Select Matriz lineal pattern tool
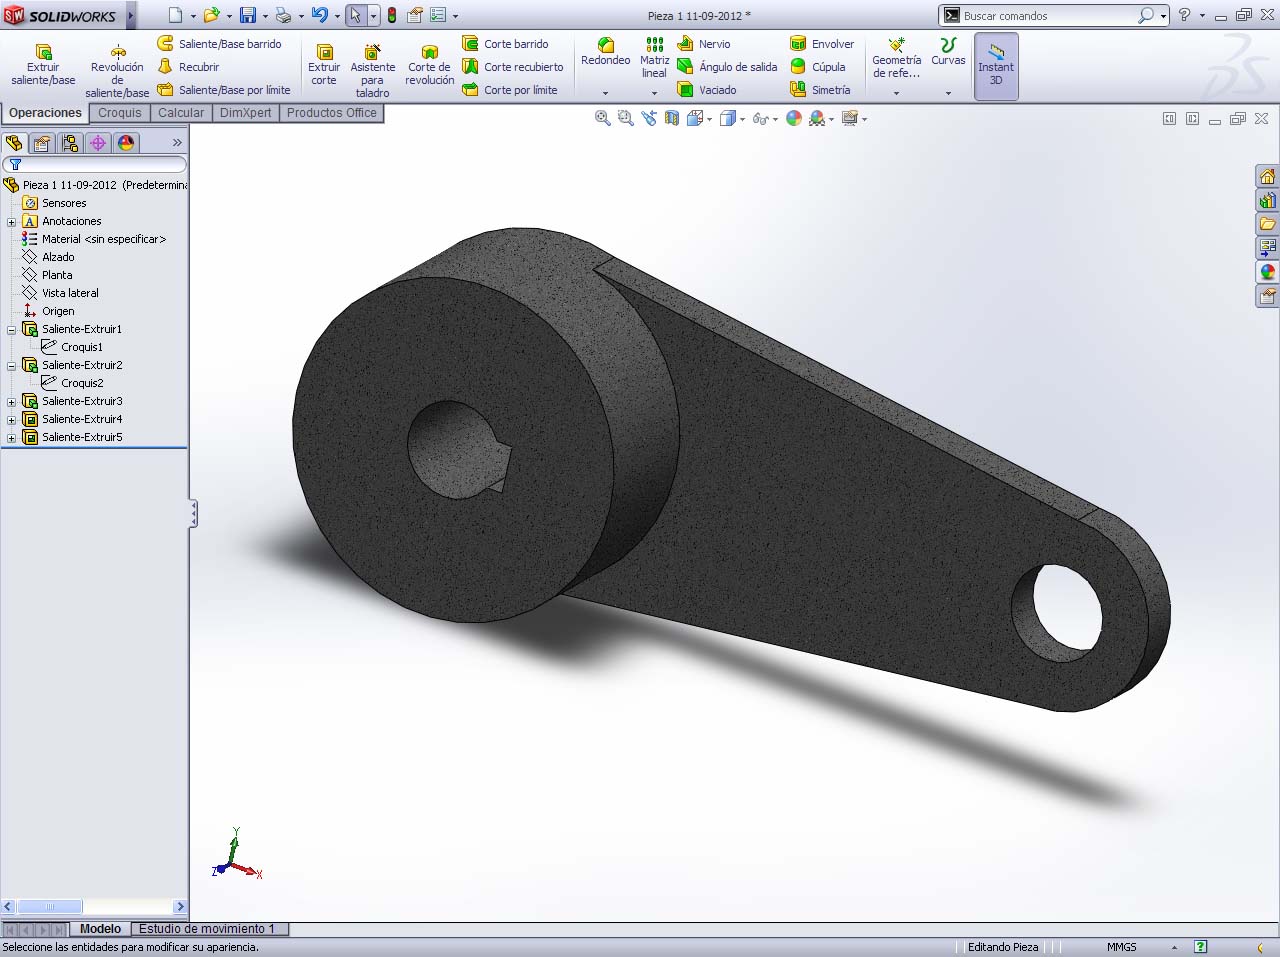This screenshot has height=957, width=1280. pos(654,58)
